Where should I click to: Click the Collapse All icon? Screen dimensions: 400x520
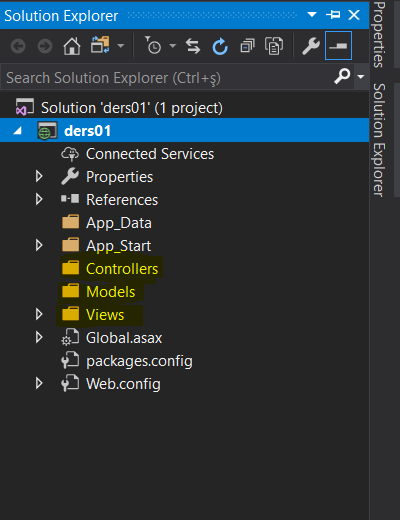[x=247, y=46]
